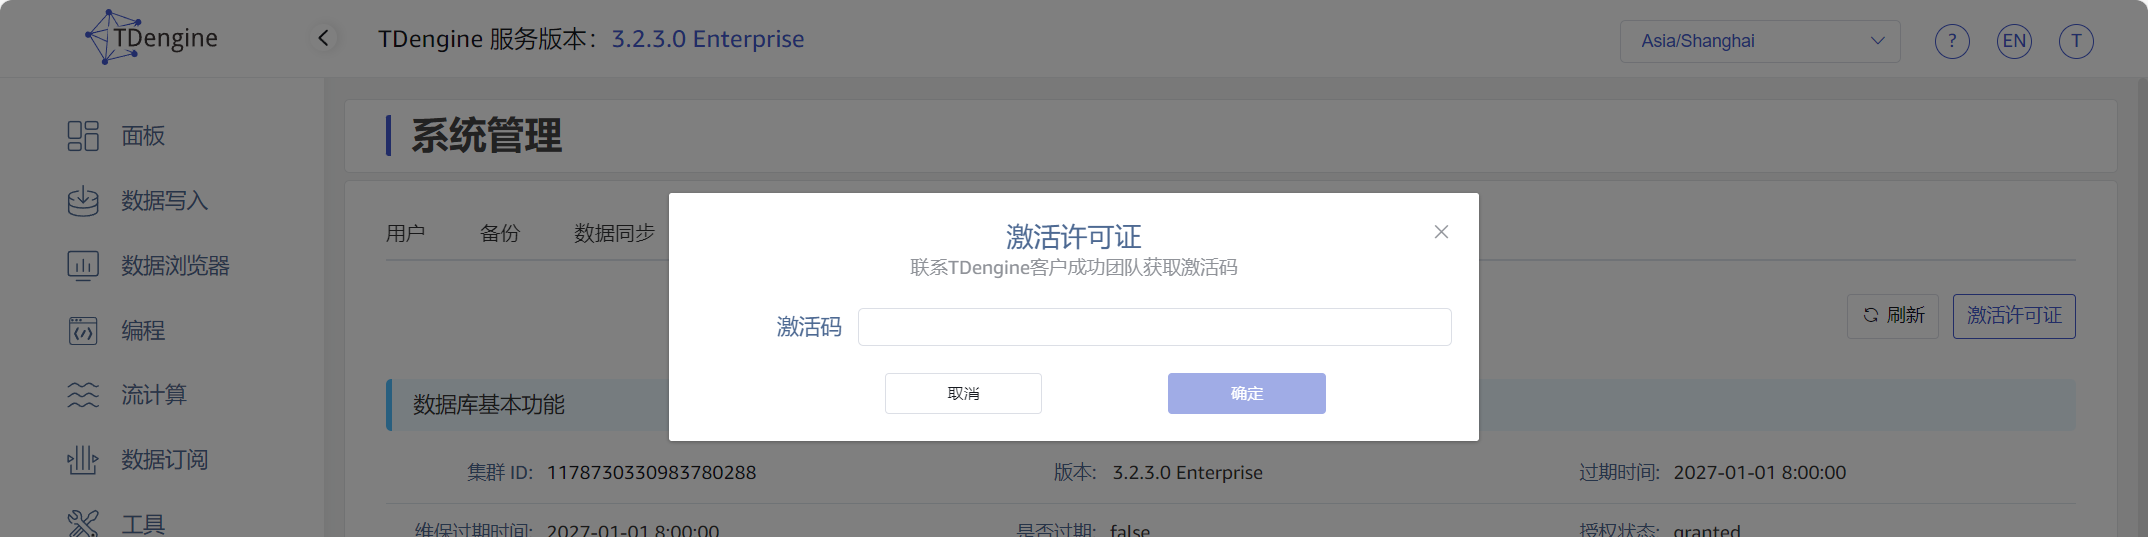Open the 数据同步 tab

point(614,233)
